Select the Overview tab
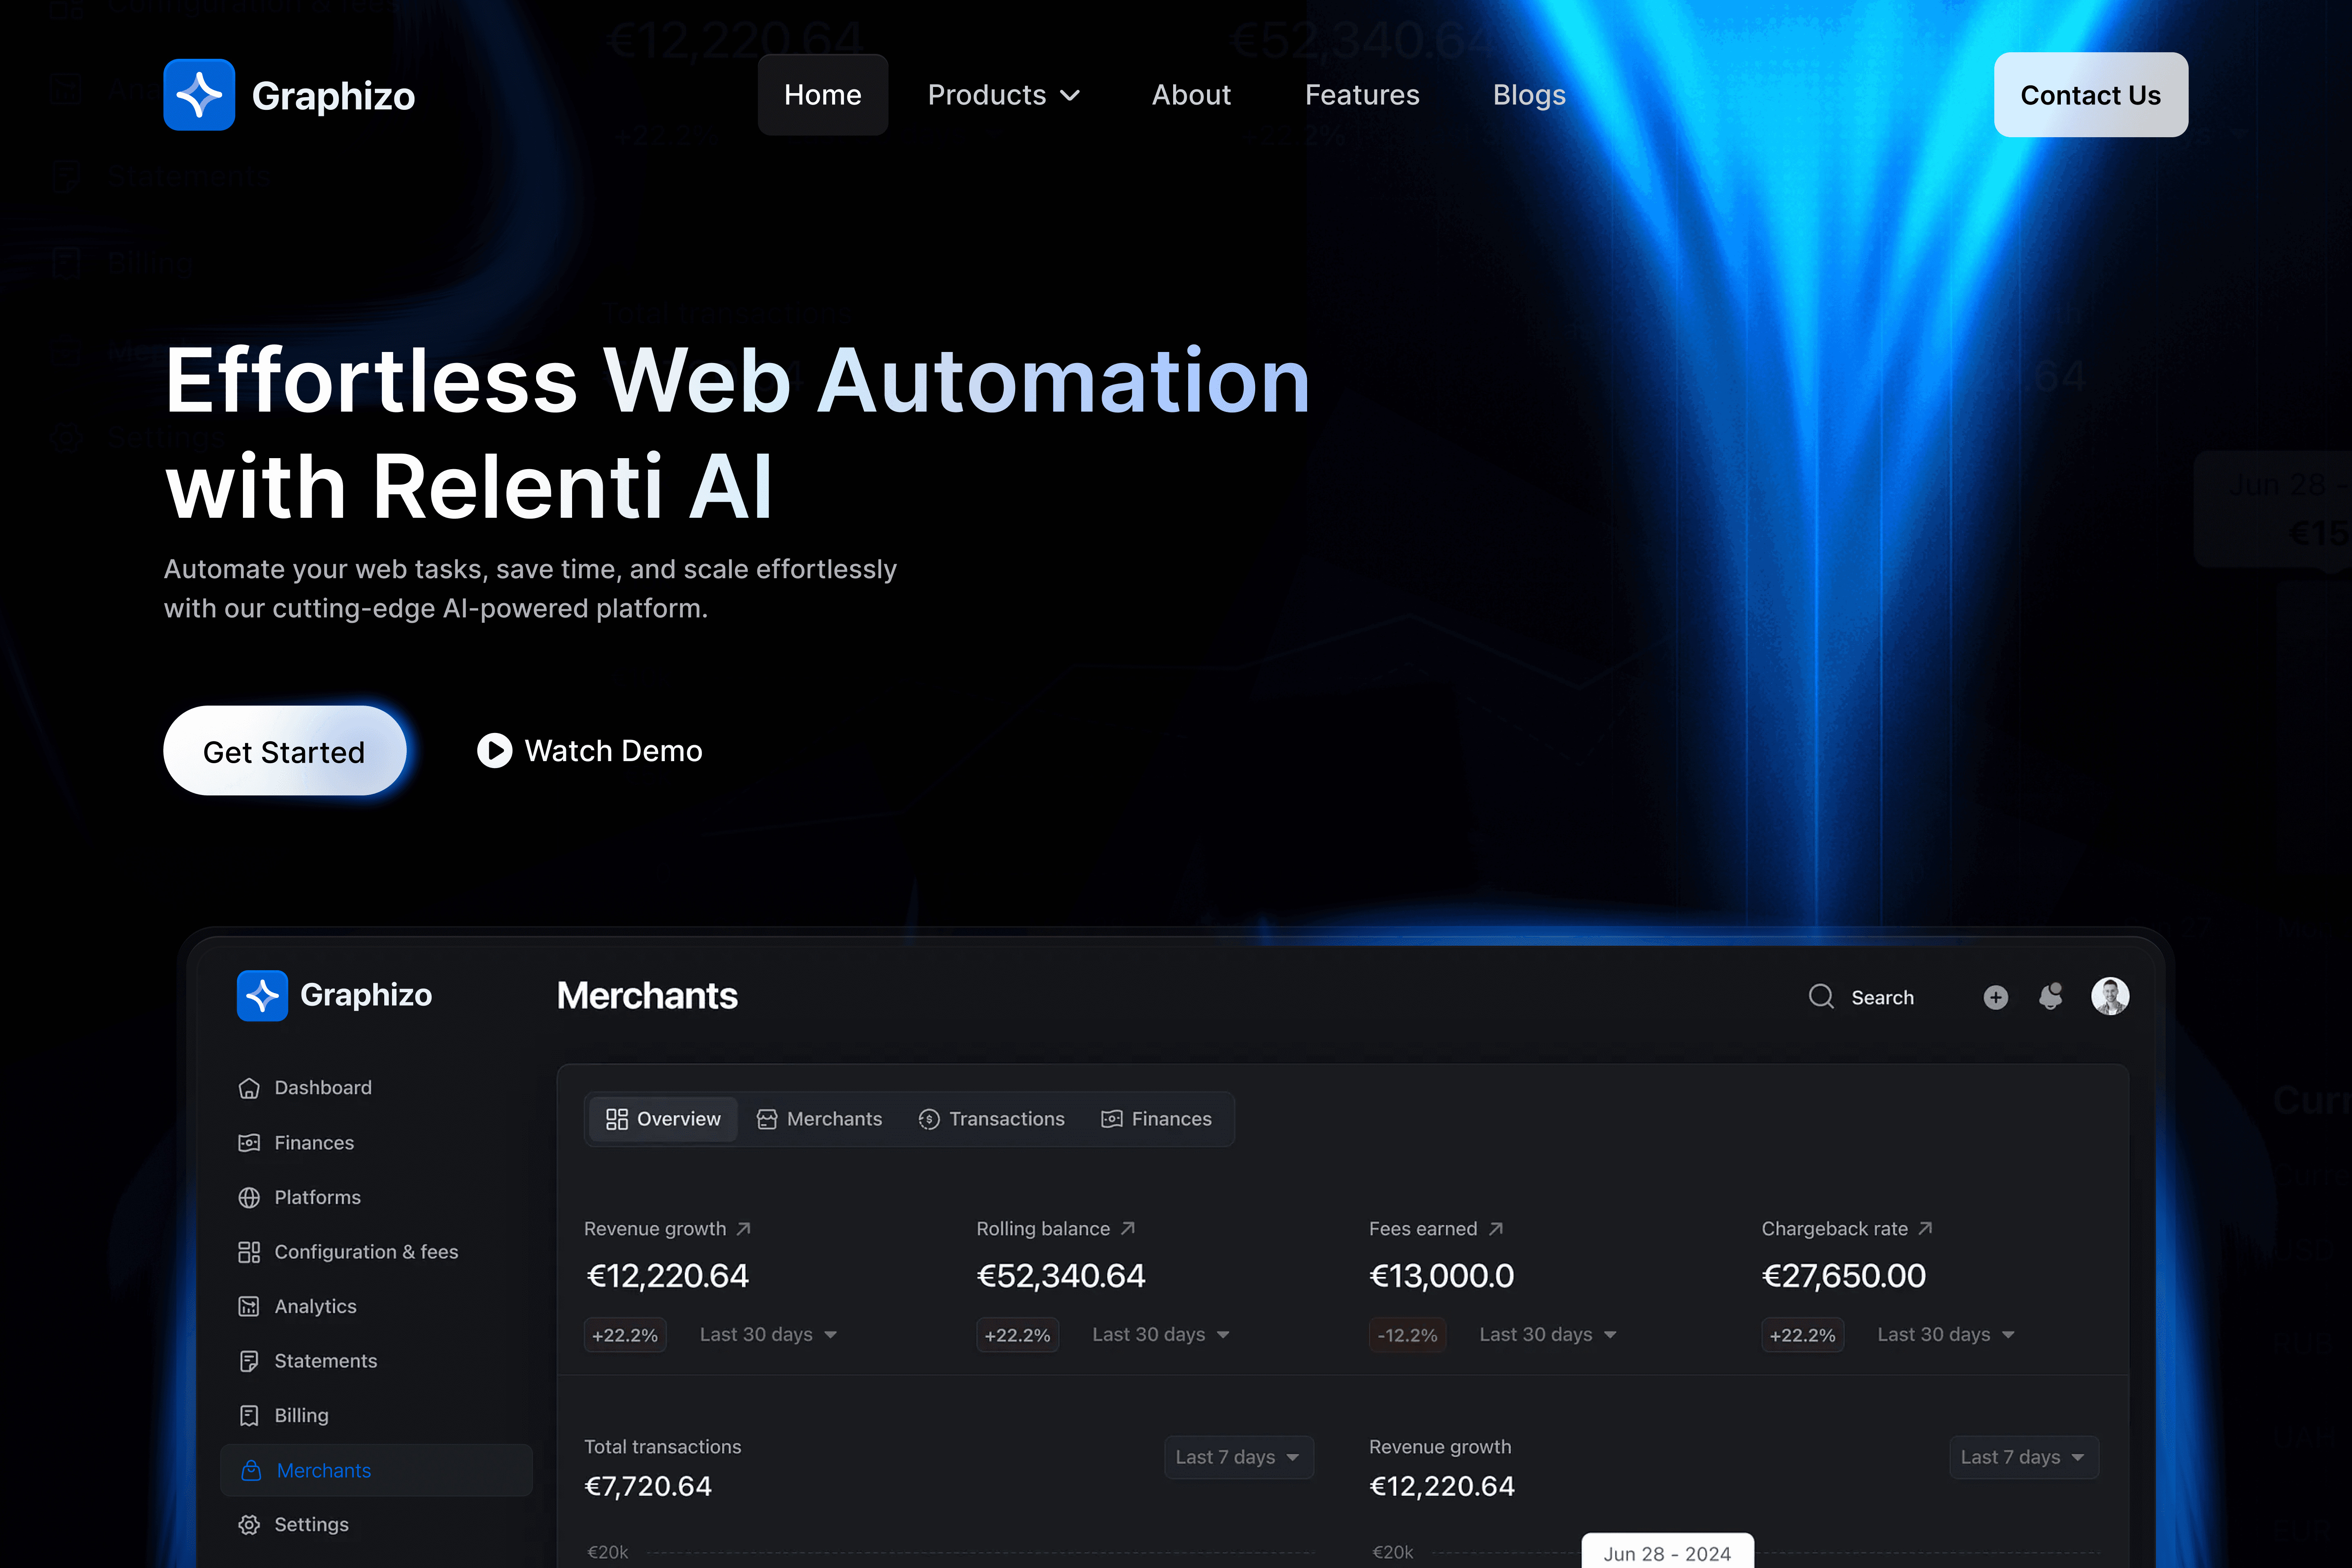The image size is (2352, 1568). 663,1119
